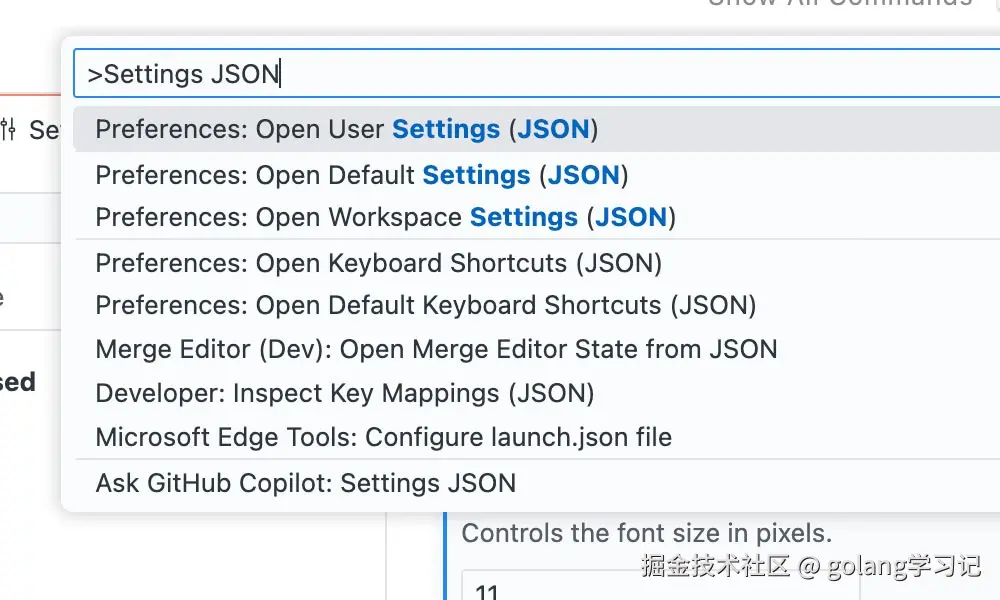The height and width of the screenshot is (600, 1000).
Task: Open Keyboard Shortcuts (JSON) command
Action: point(378,263)
